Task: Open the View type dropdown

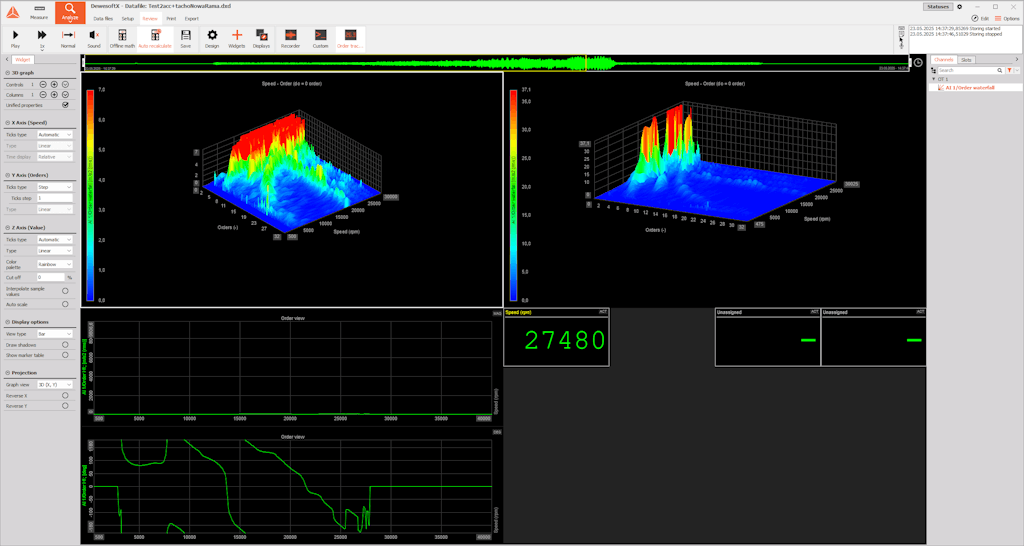Action: (55, 334)
